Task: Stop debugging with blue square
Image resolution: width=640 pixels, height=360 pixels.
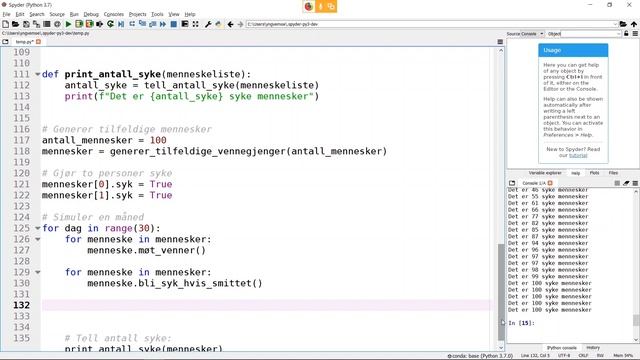Action: (x=173, y=24)
